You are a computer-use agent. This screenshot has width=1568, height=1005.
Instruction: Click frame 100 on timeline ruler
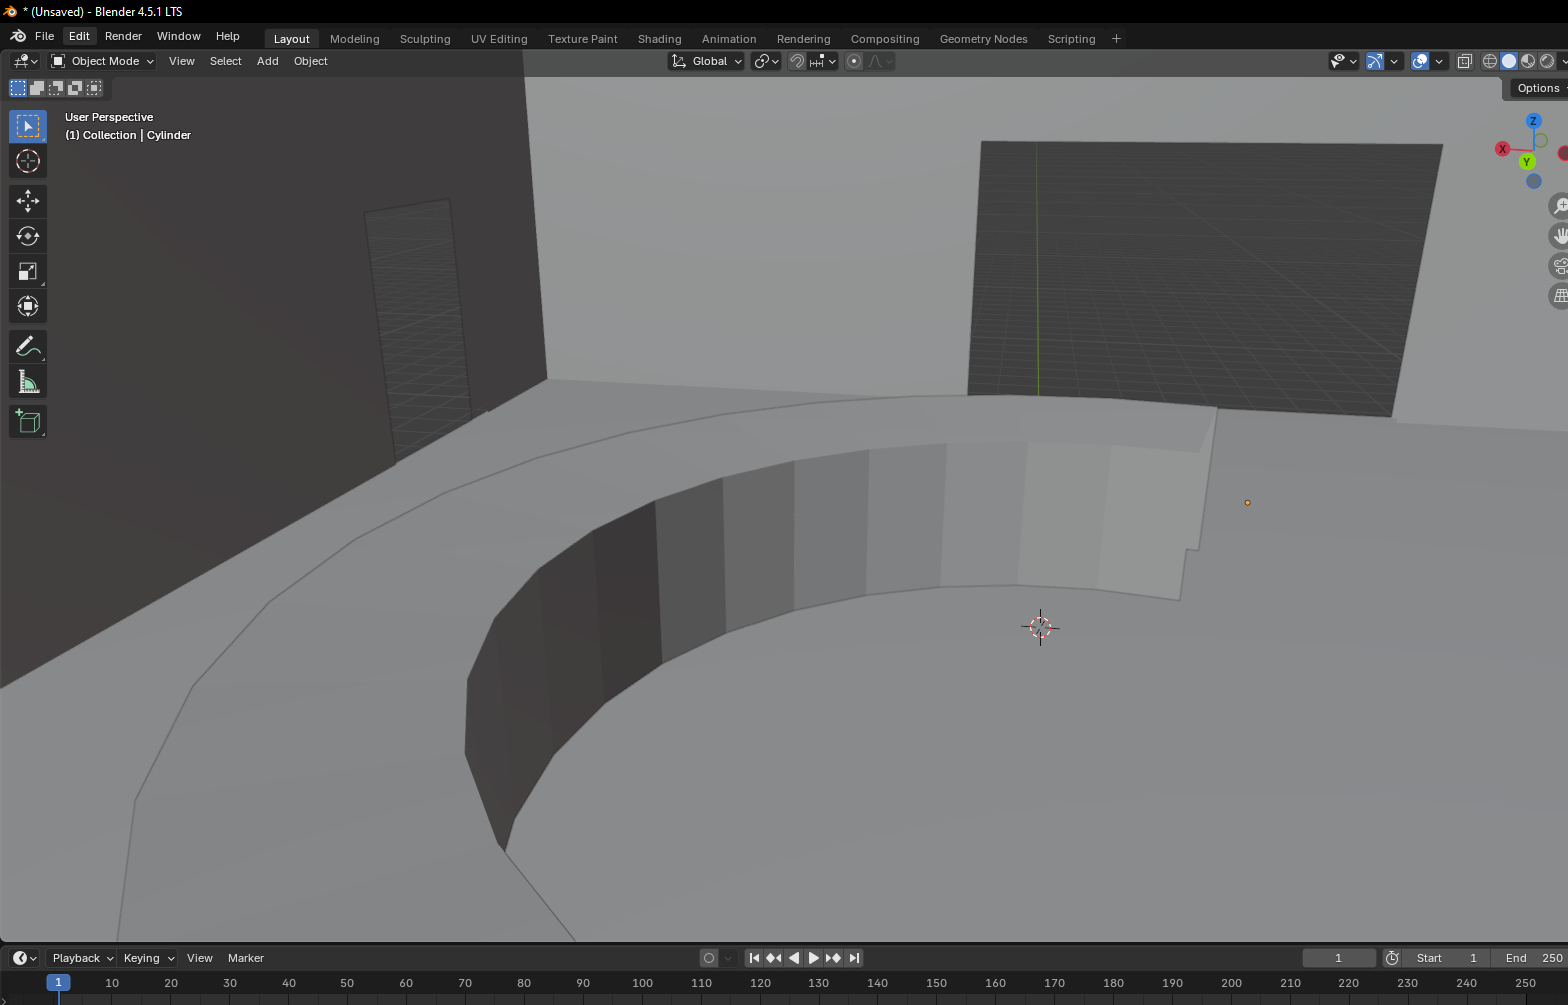(642, 983)
